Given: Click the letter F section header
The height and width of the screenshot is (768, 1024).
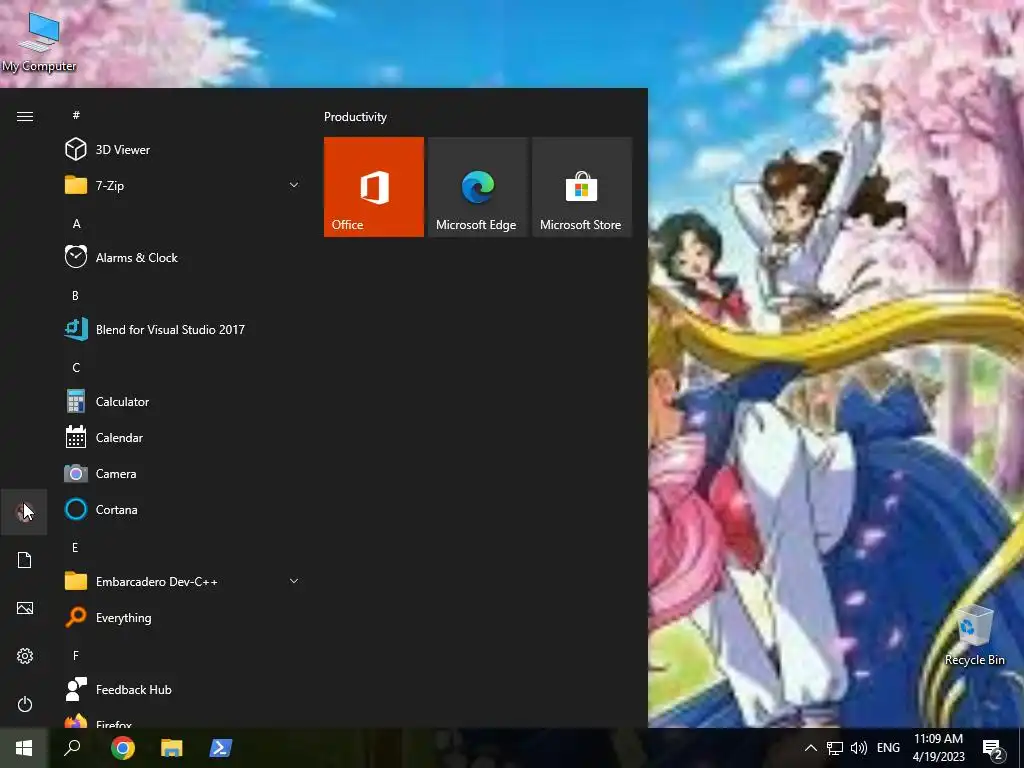Looking at the screenshot, I should click(x=76, y=655).
